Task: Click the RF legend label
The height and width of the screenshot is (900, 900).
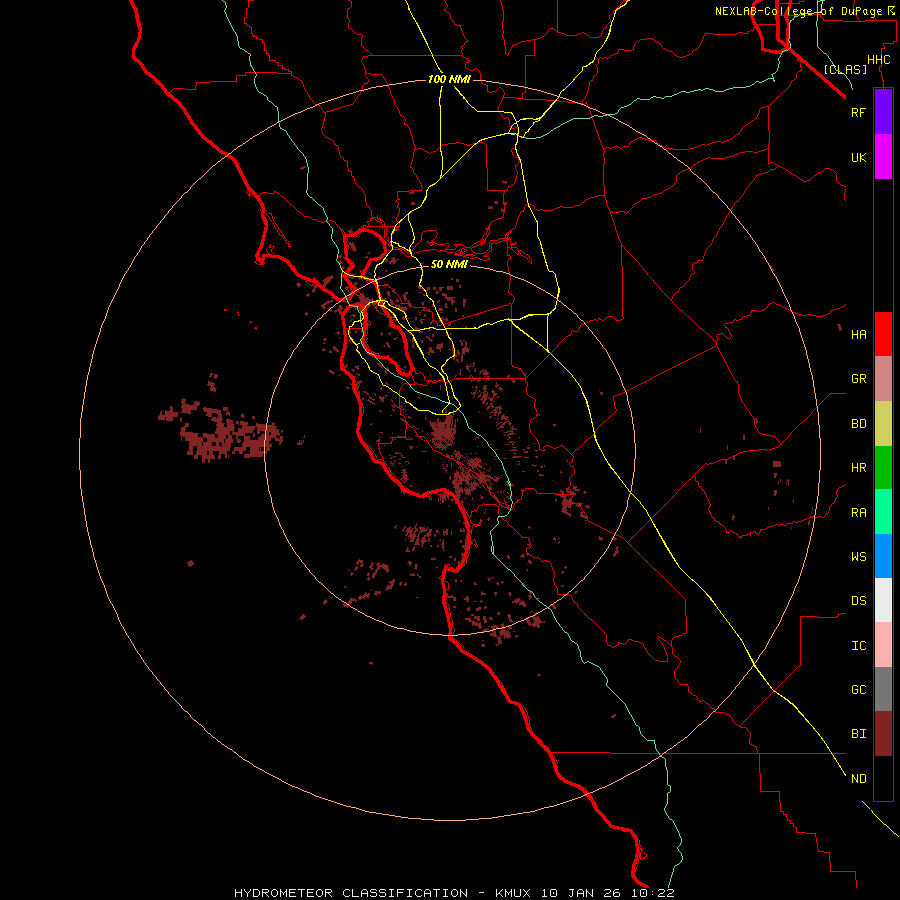Action: click(858, 112)
